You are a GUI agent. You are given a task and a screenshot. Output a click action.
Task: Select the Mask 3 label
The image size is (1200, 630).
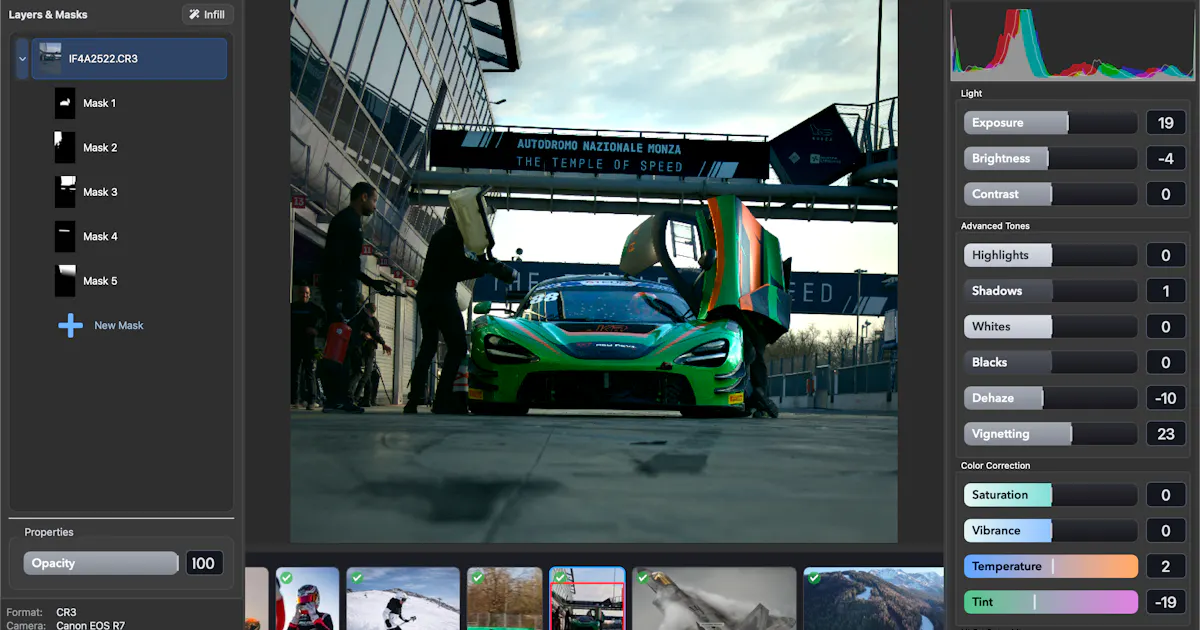[100, 192]
